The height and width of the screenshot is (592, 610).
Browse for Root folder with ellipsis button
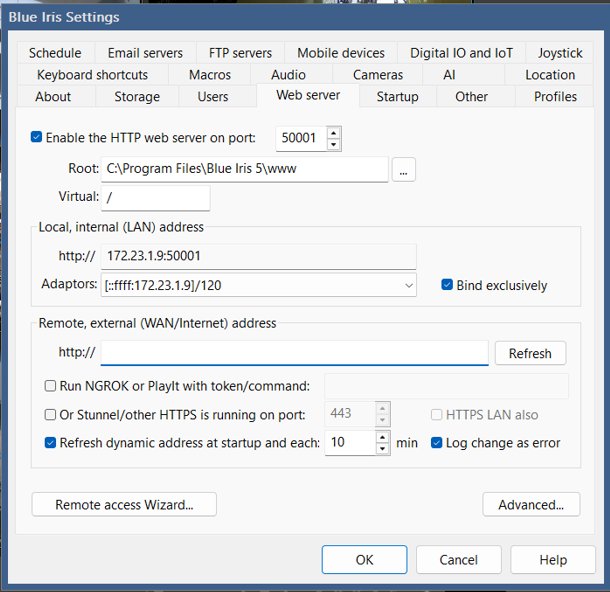(x=403, y=170)
